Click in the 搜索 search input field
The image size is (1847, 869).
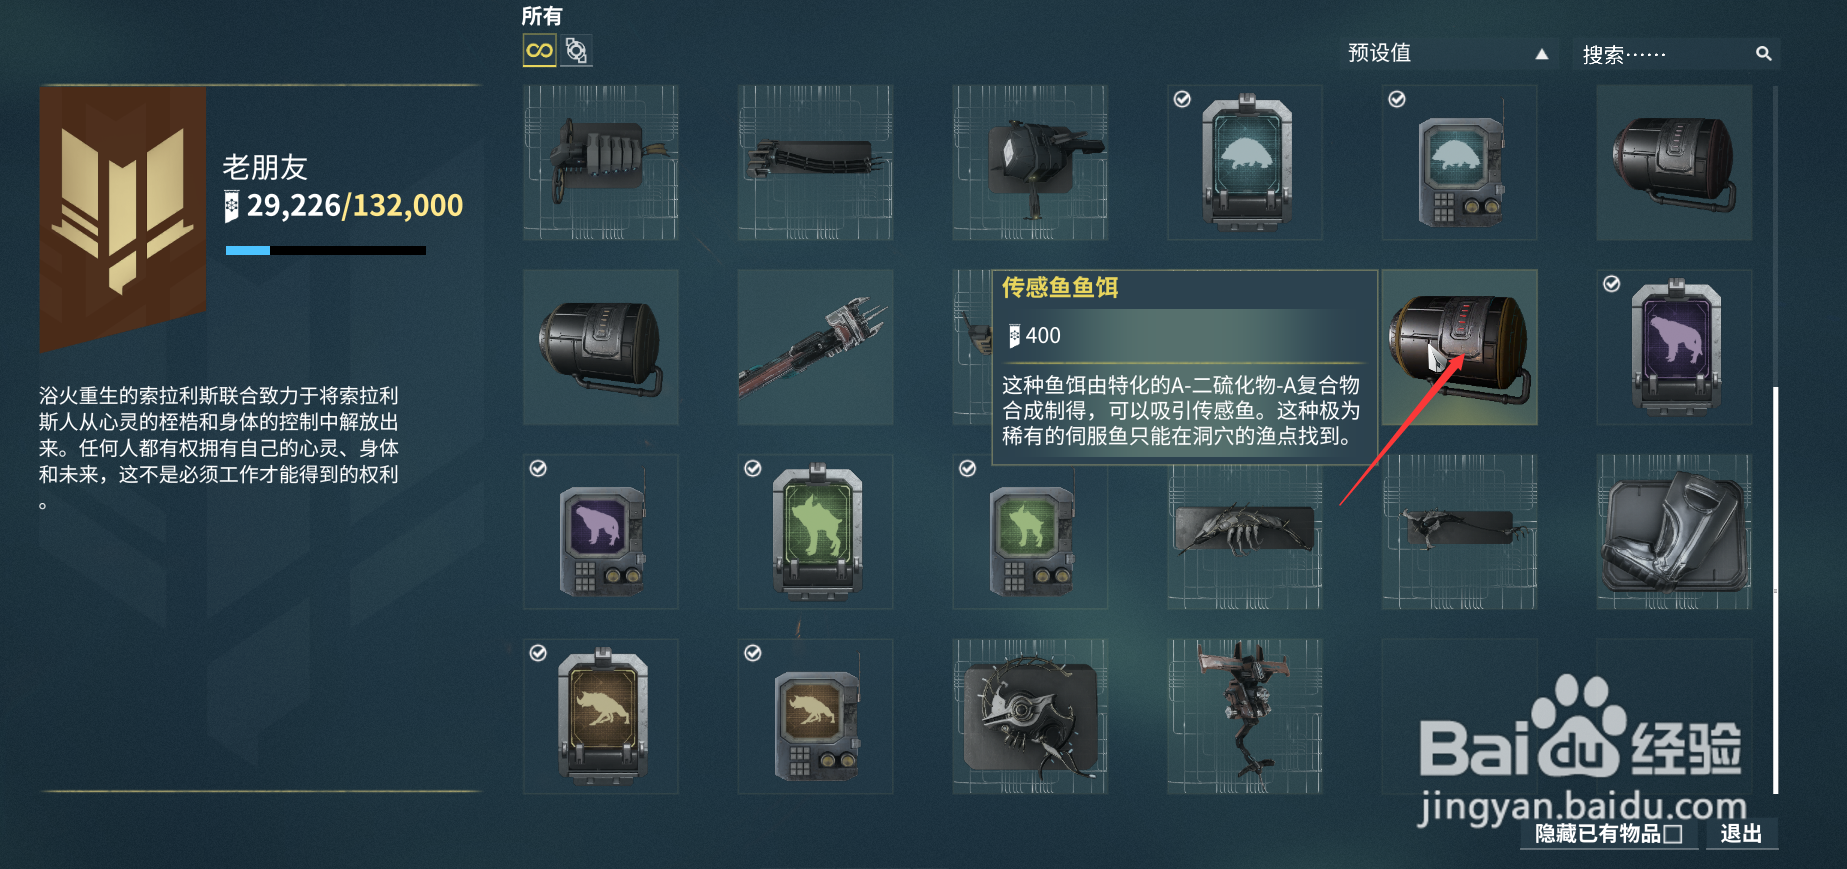(x=1664, y=54)
